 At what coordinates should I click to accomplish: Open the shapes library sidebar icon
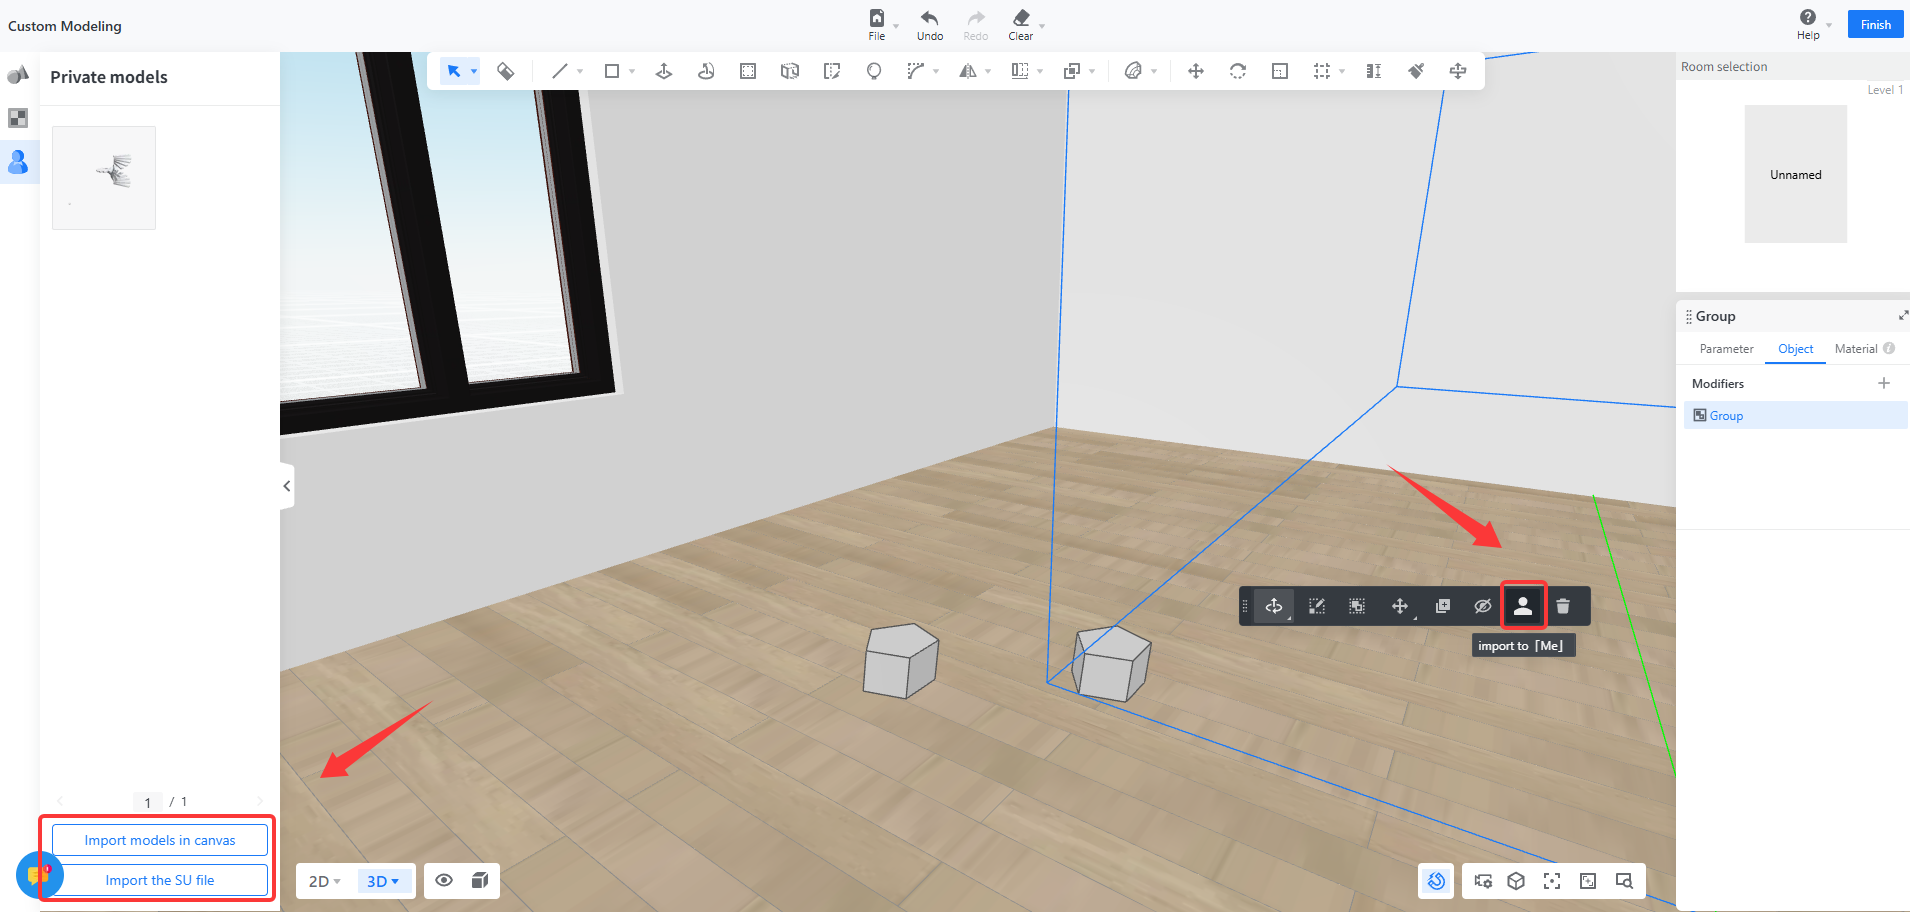18,75
